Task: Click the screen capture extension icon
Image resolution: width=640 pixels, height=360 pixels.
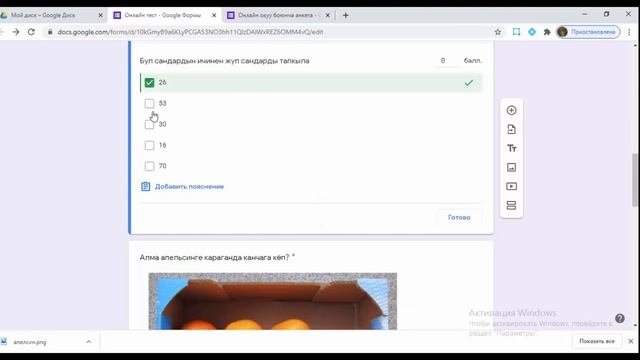Action: [x=516, y=32]
